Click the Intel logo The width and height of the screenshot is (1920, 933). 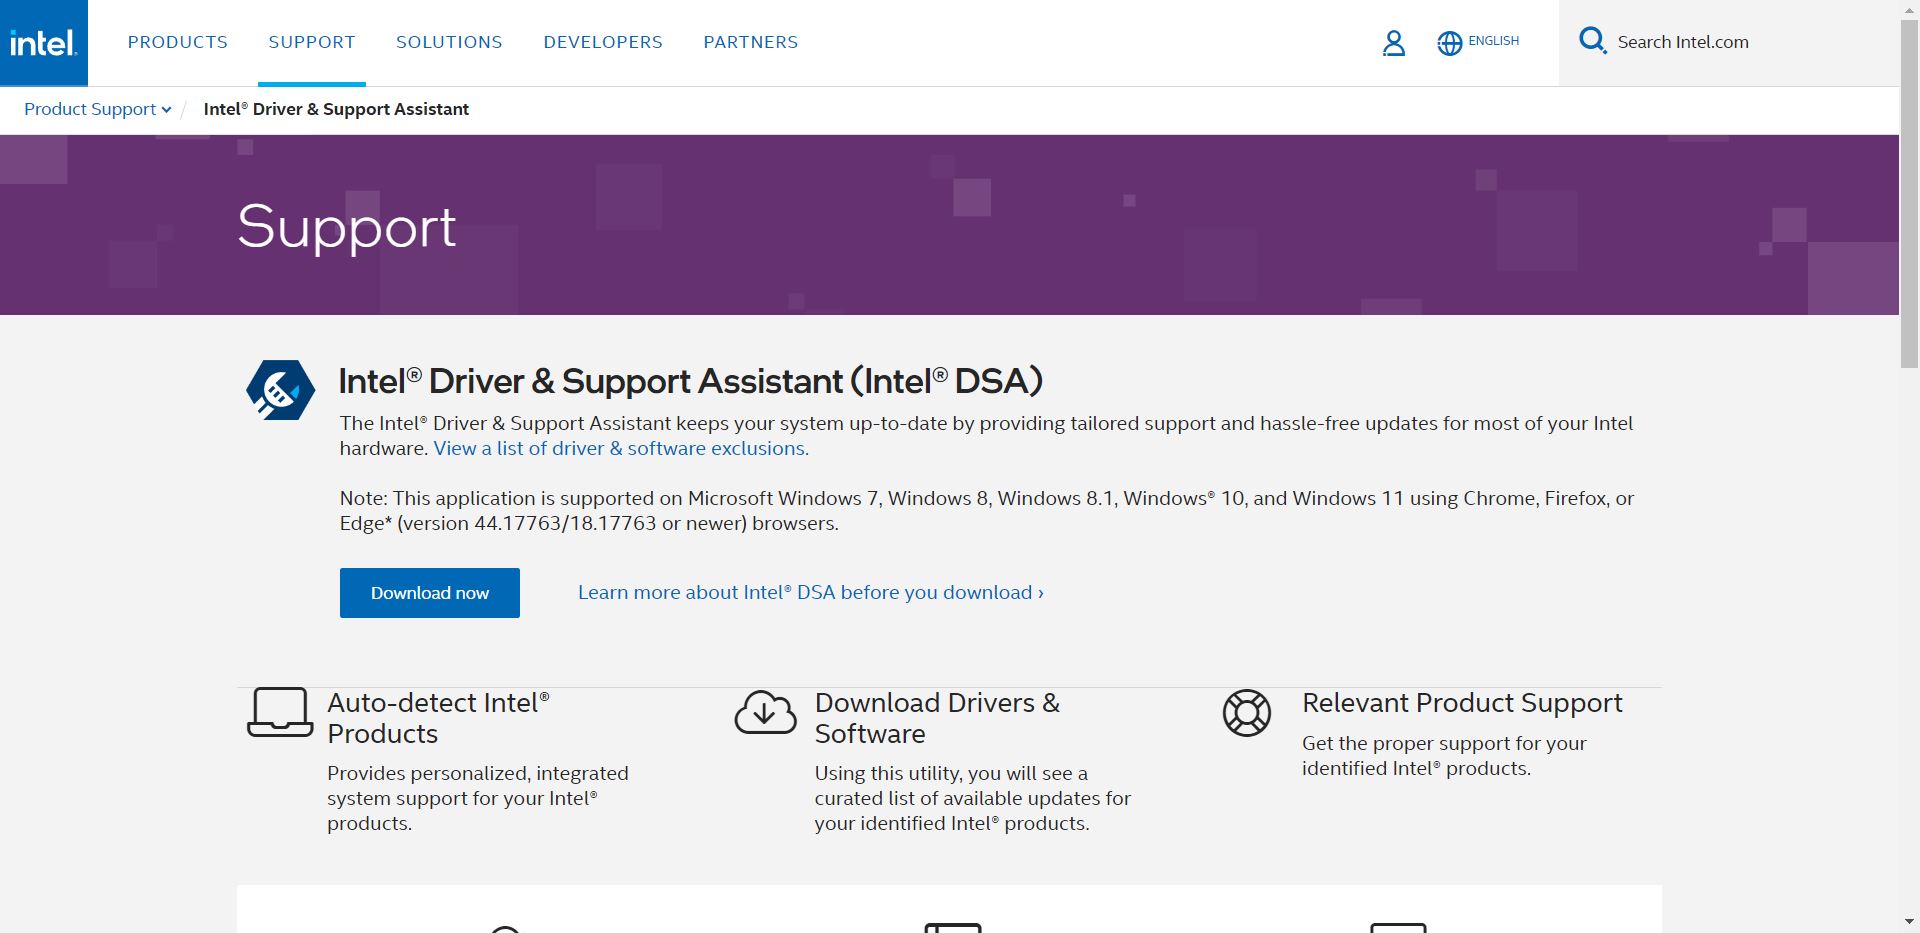(x=43, y=43)
